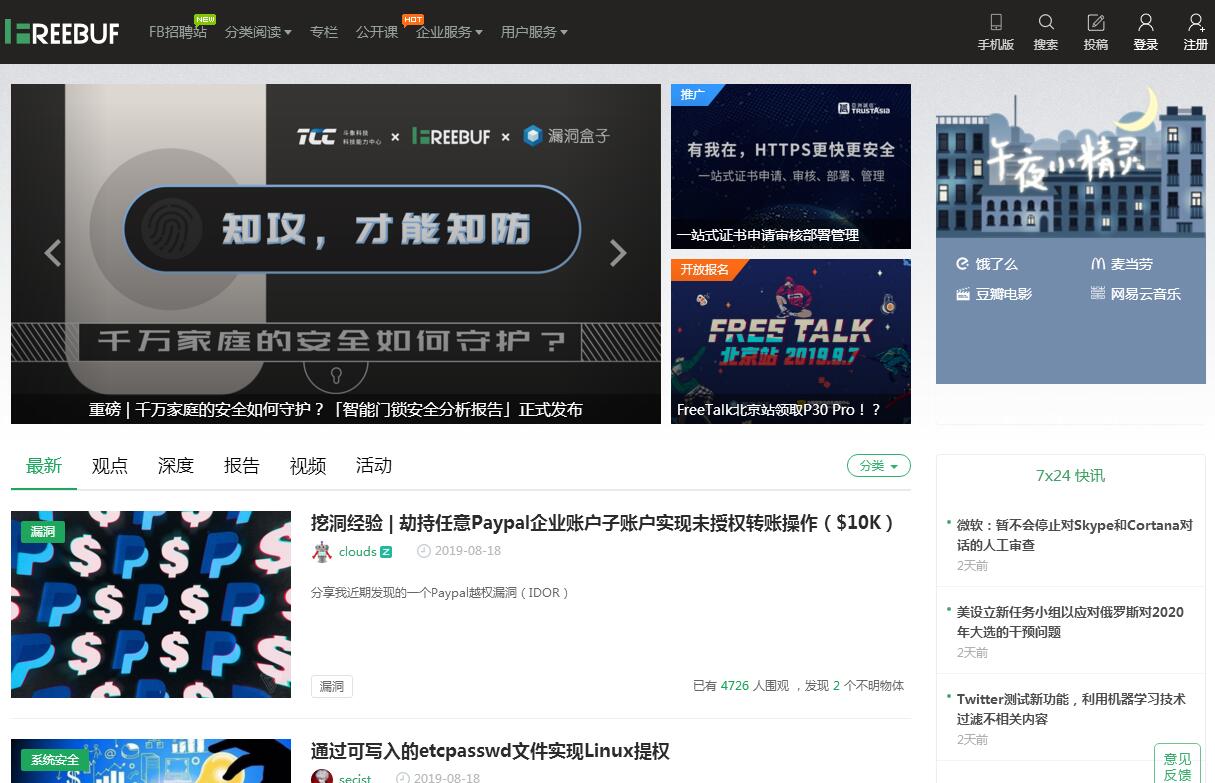Open the 公开课 menu item

[377, 32]
